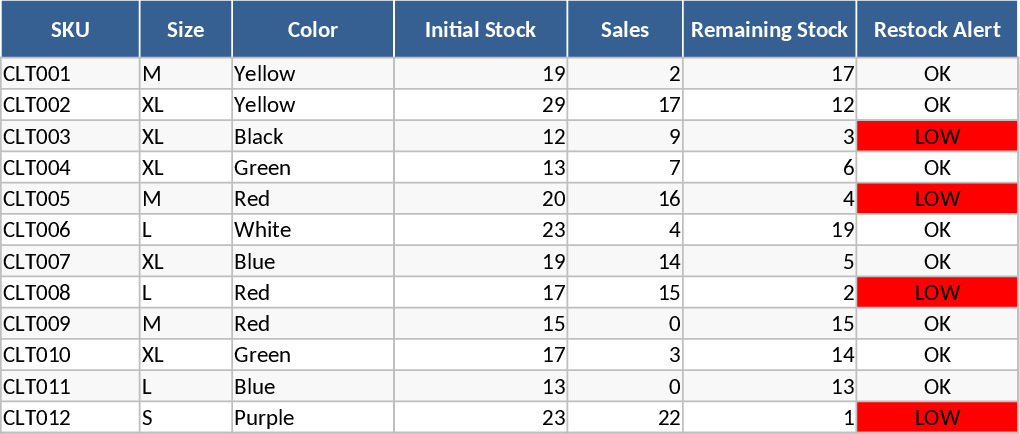The width and height of the screenshot is (1020, 434).
Task: Click the Restock Alert column header
Action: [x=937, y=30]
